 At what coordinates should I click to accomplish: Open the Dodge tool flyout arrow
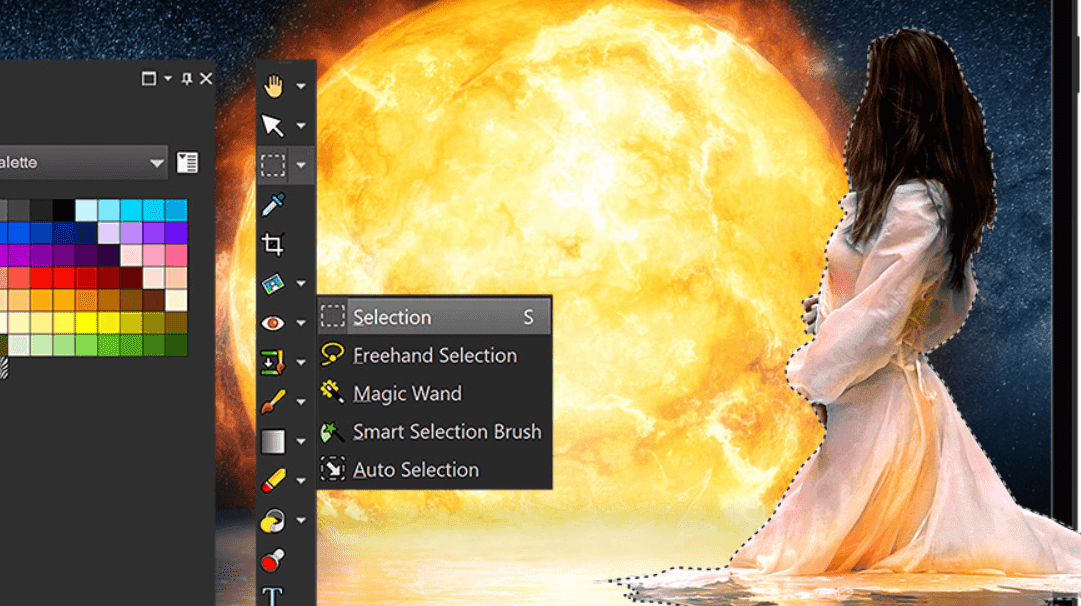(x=301, y=521)
